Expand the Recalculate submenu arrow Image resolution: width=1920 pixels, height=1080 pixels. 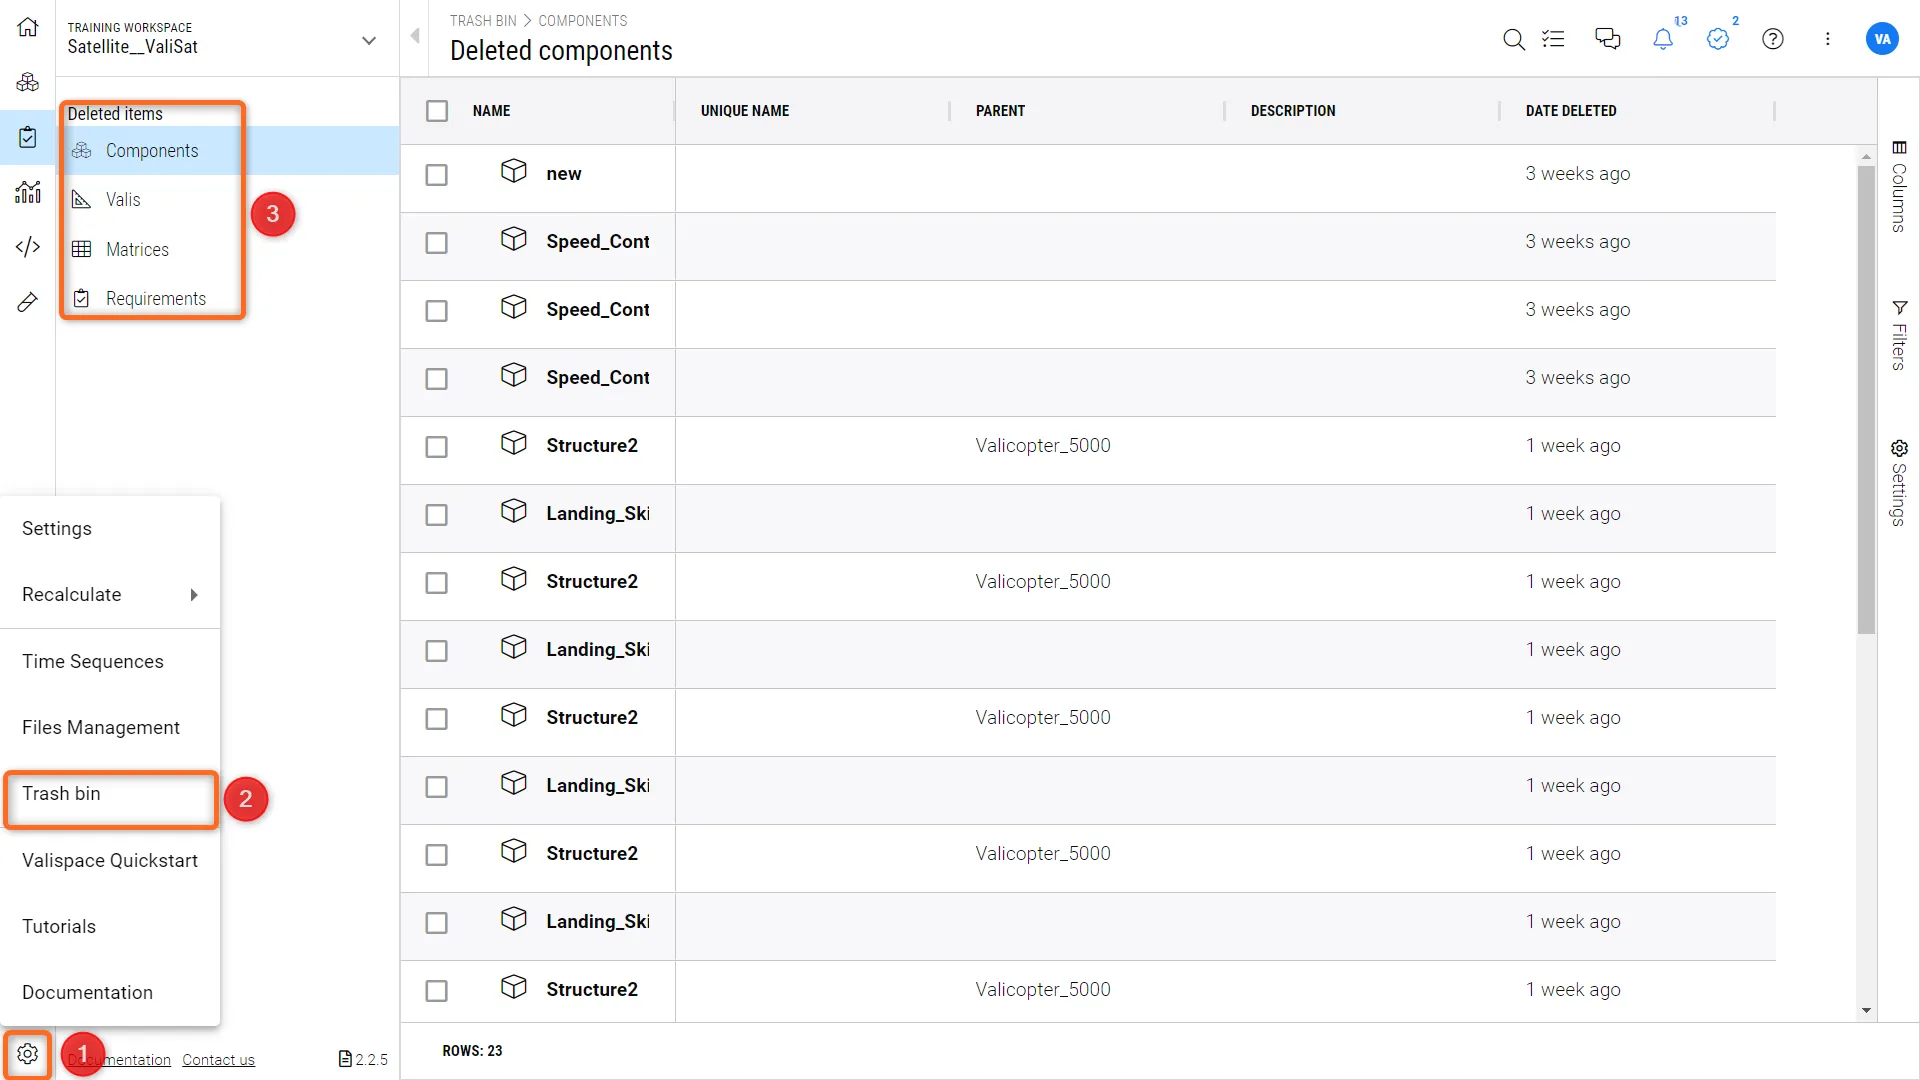(194, 595)
